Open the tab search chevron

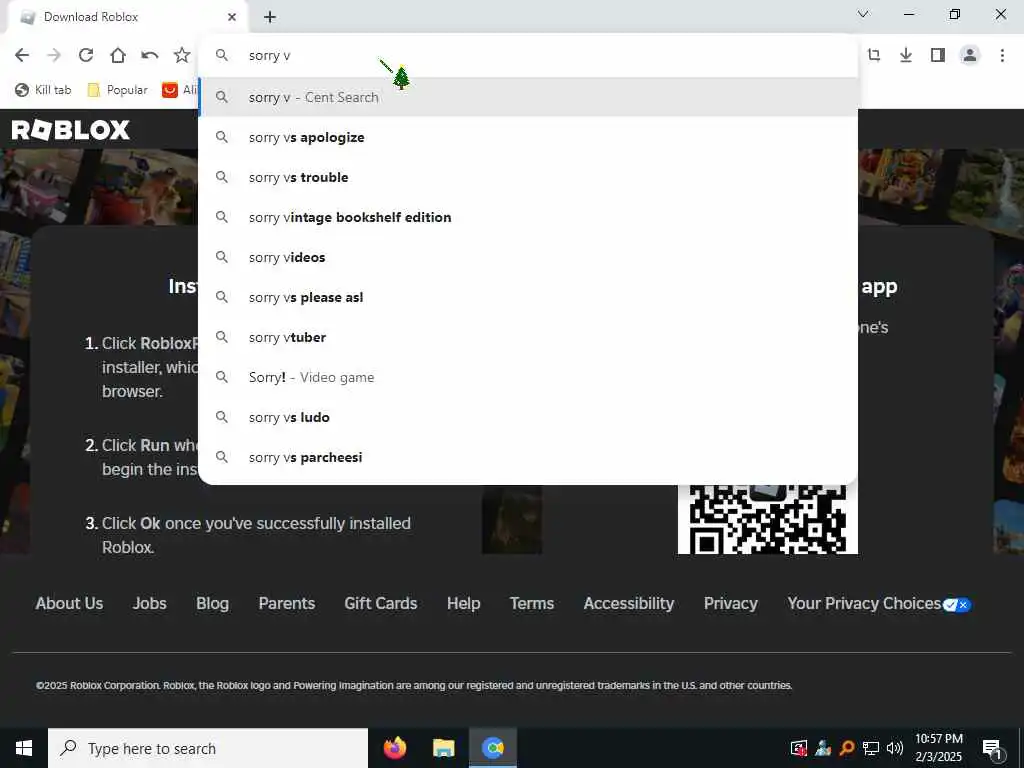[x=863, y=14]
